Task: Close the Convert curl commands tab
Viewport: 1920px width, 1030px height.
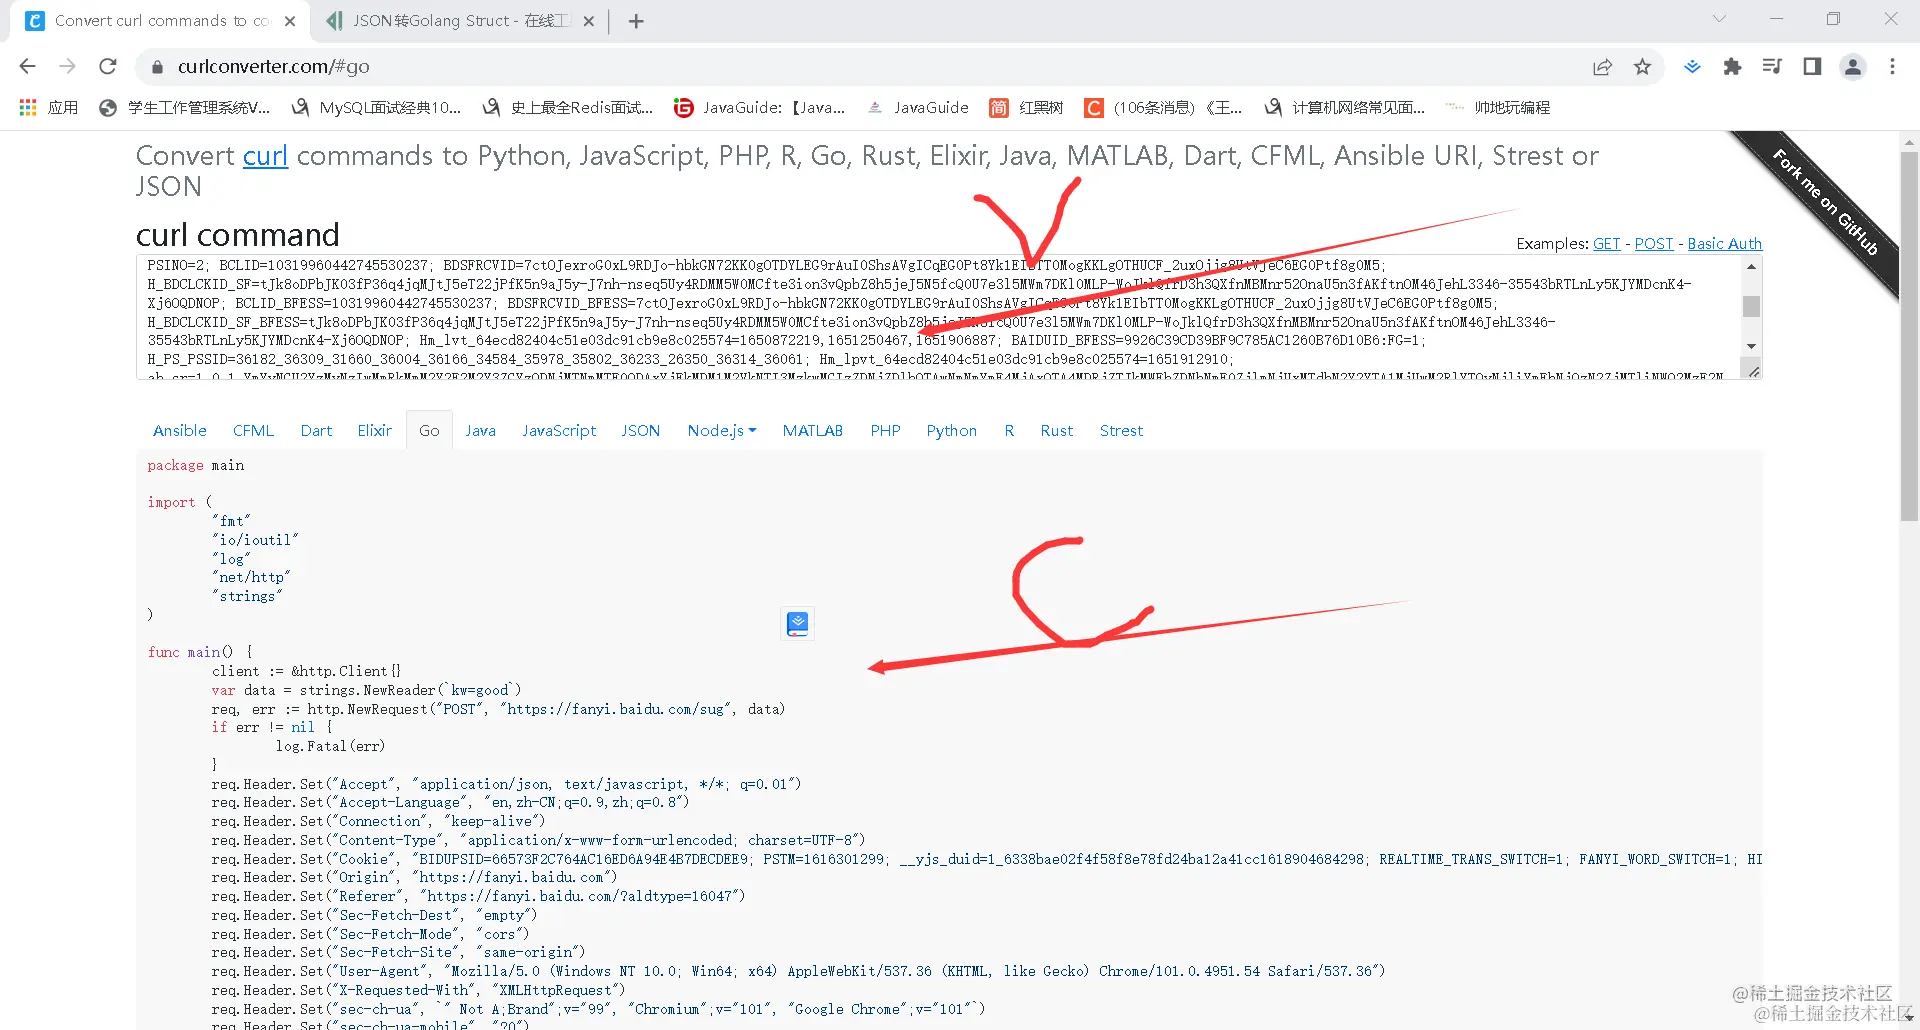Action: click(290, 21)
